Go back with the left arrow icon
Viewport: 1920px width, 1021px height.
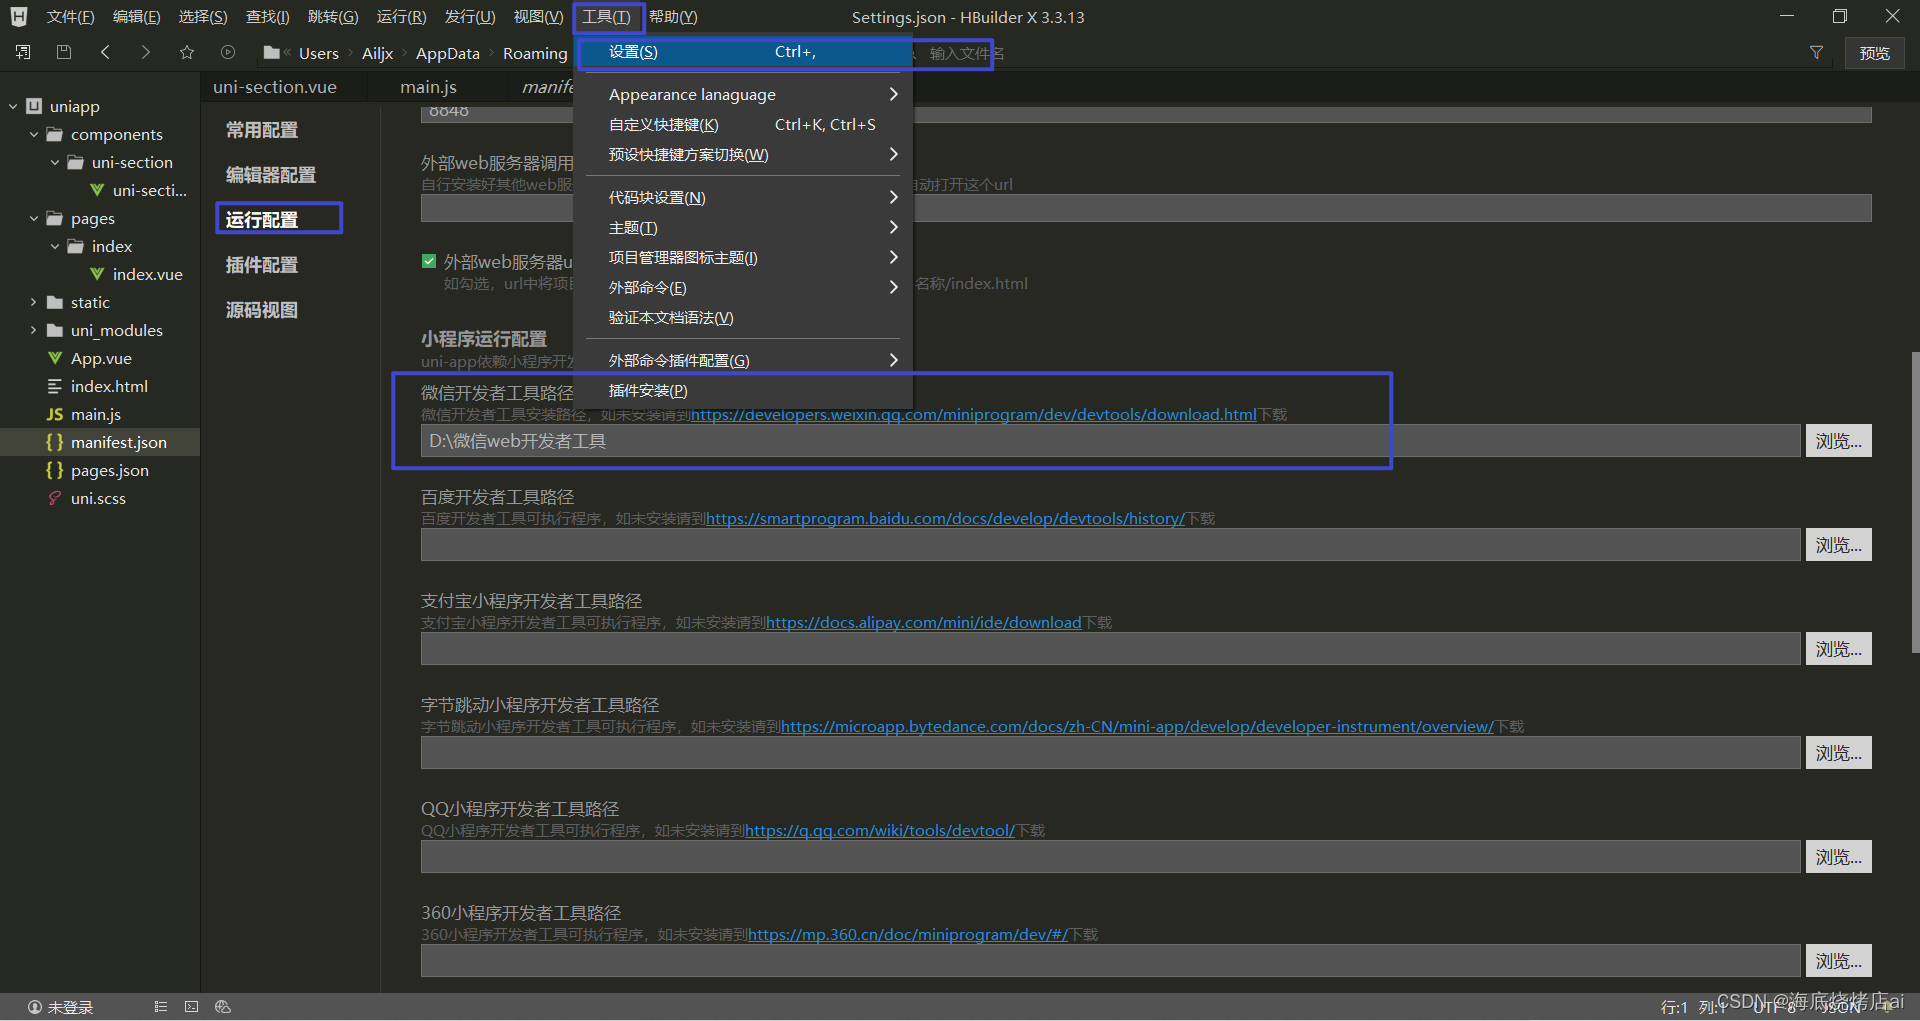pos(105,52)
